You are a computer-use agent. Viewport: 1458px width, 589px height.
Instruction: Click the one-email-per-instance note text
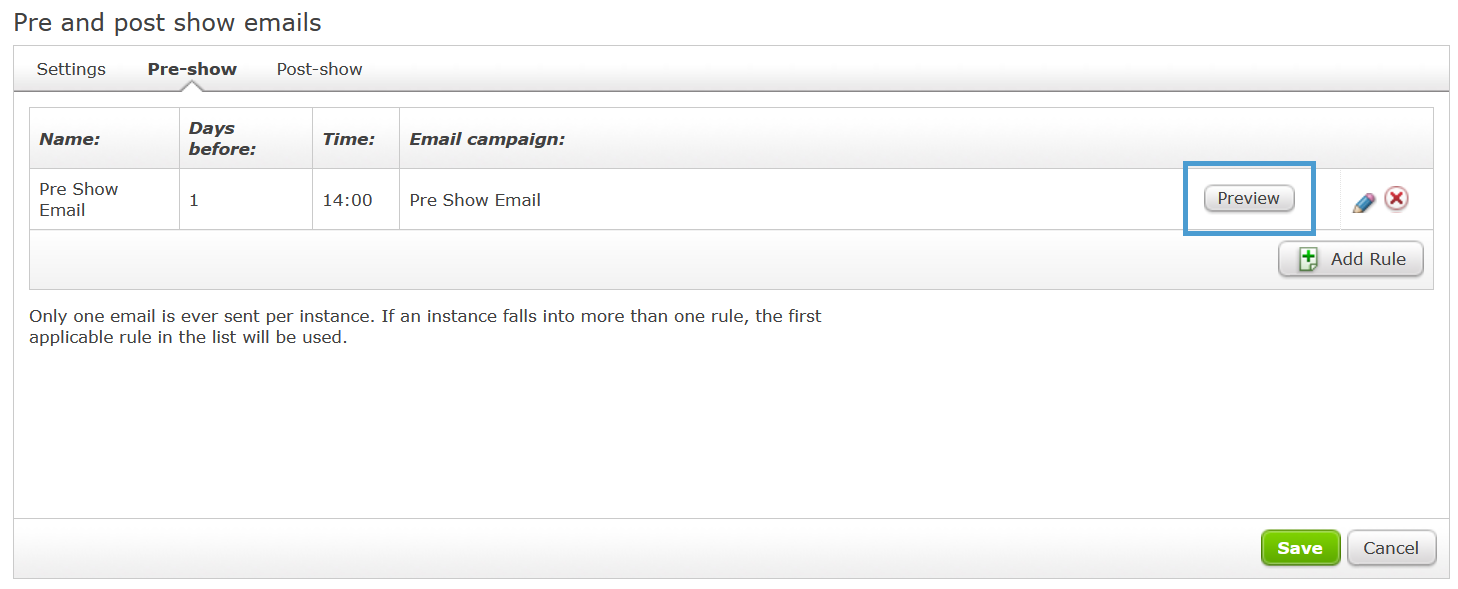[x=425, y=326]
